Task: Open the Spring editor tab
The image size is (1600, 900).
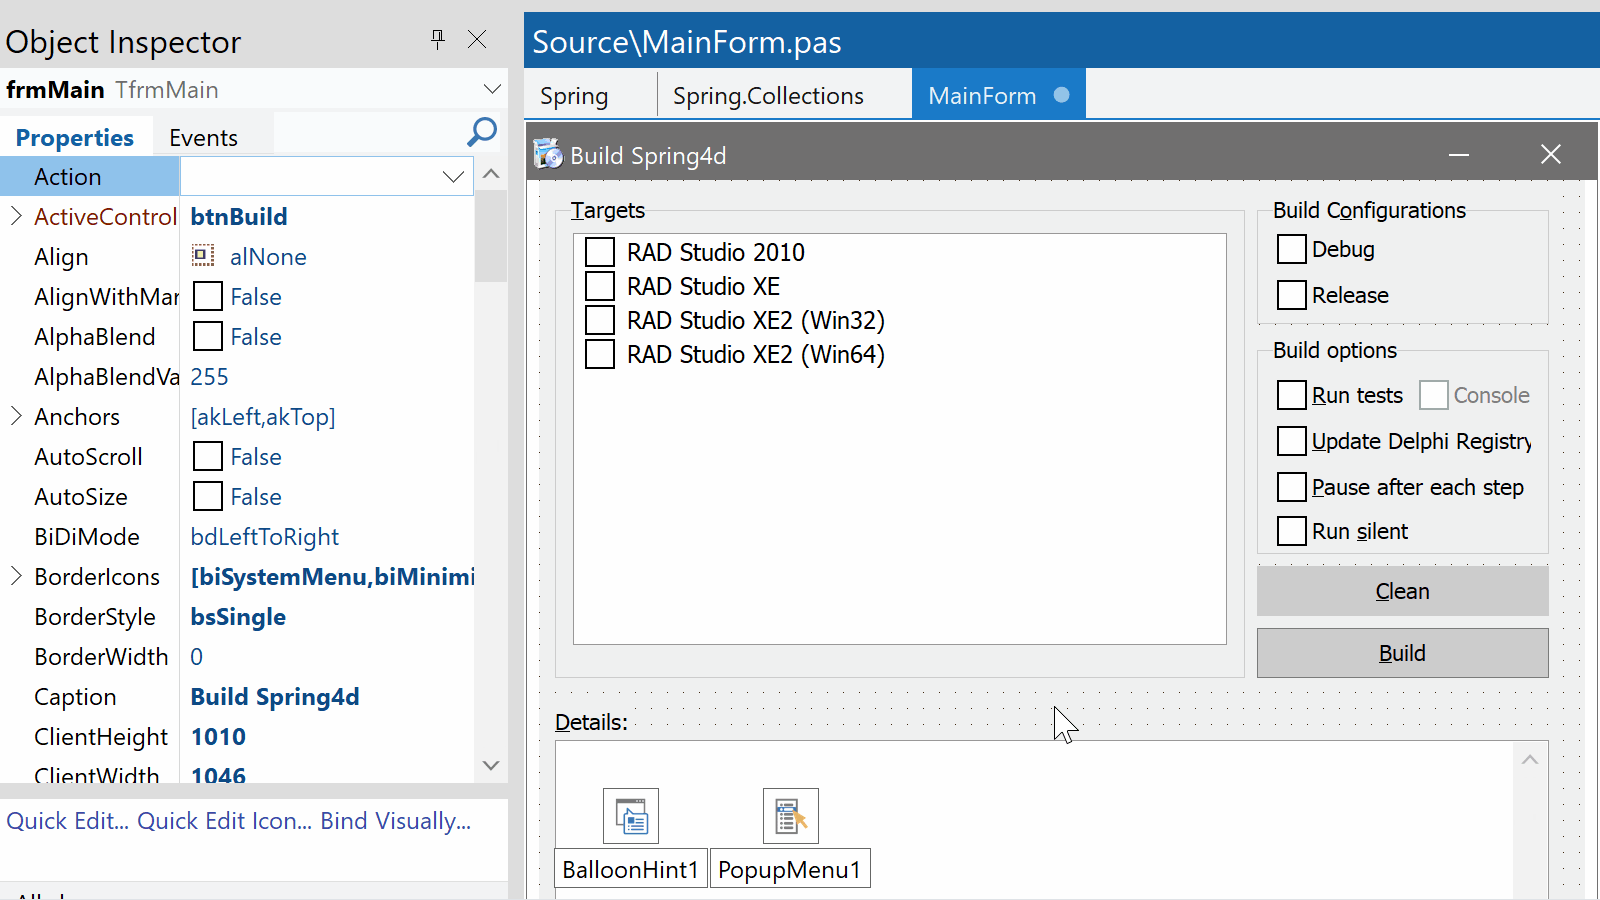Action: (x=574, y=95)
